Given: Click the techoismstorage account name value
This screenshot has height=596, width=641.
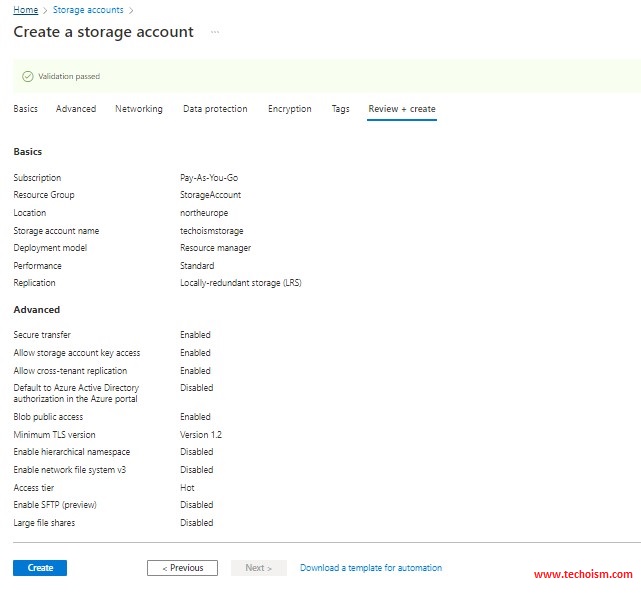Looking at the screenshot, I should tap(212, 231).
